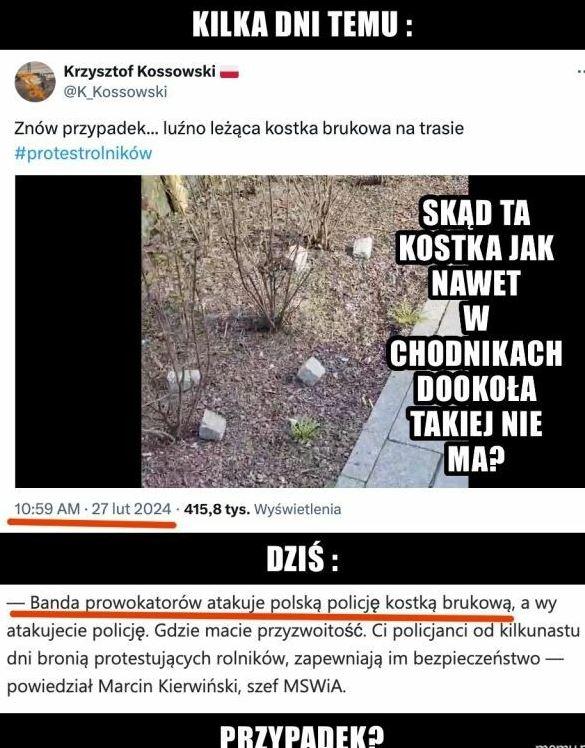Open the 415,8 tys. Wyświetlenia count
Image resolution: width=585 pixels, height=748 pixels.
[x=262, y=509]
